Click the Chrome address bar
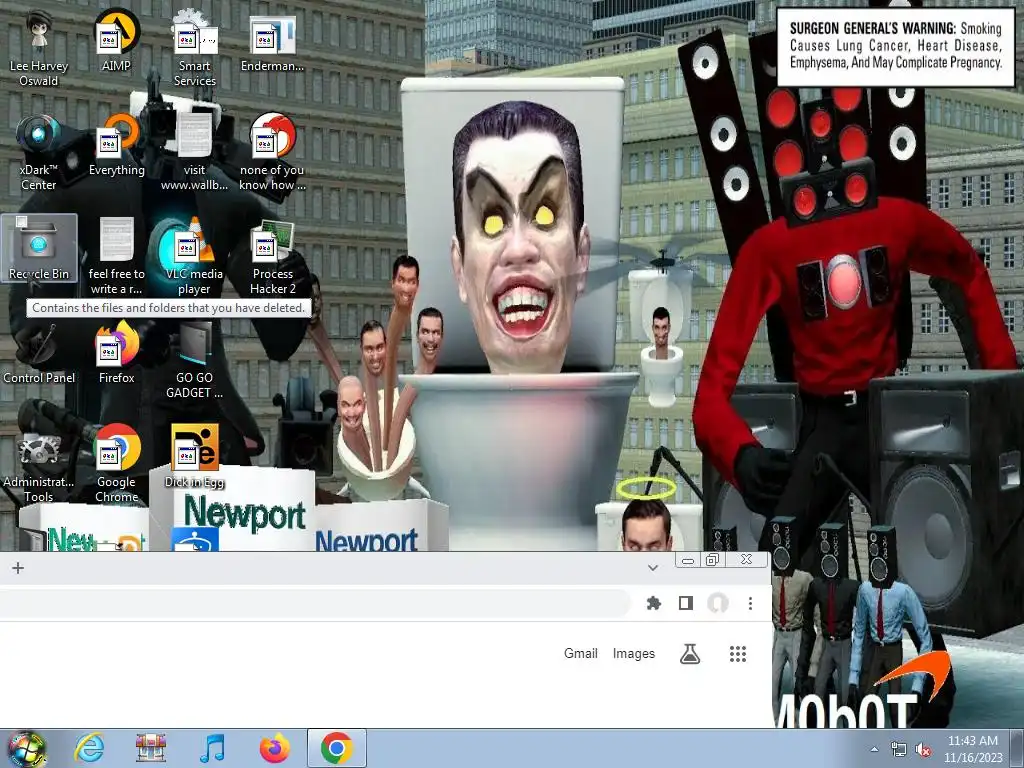 (x=313, y=603)
